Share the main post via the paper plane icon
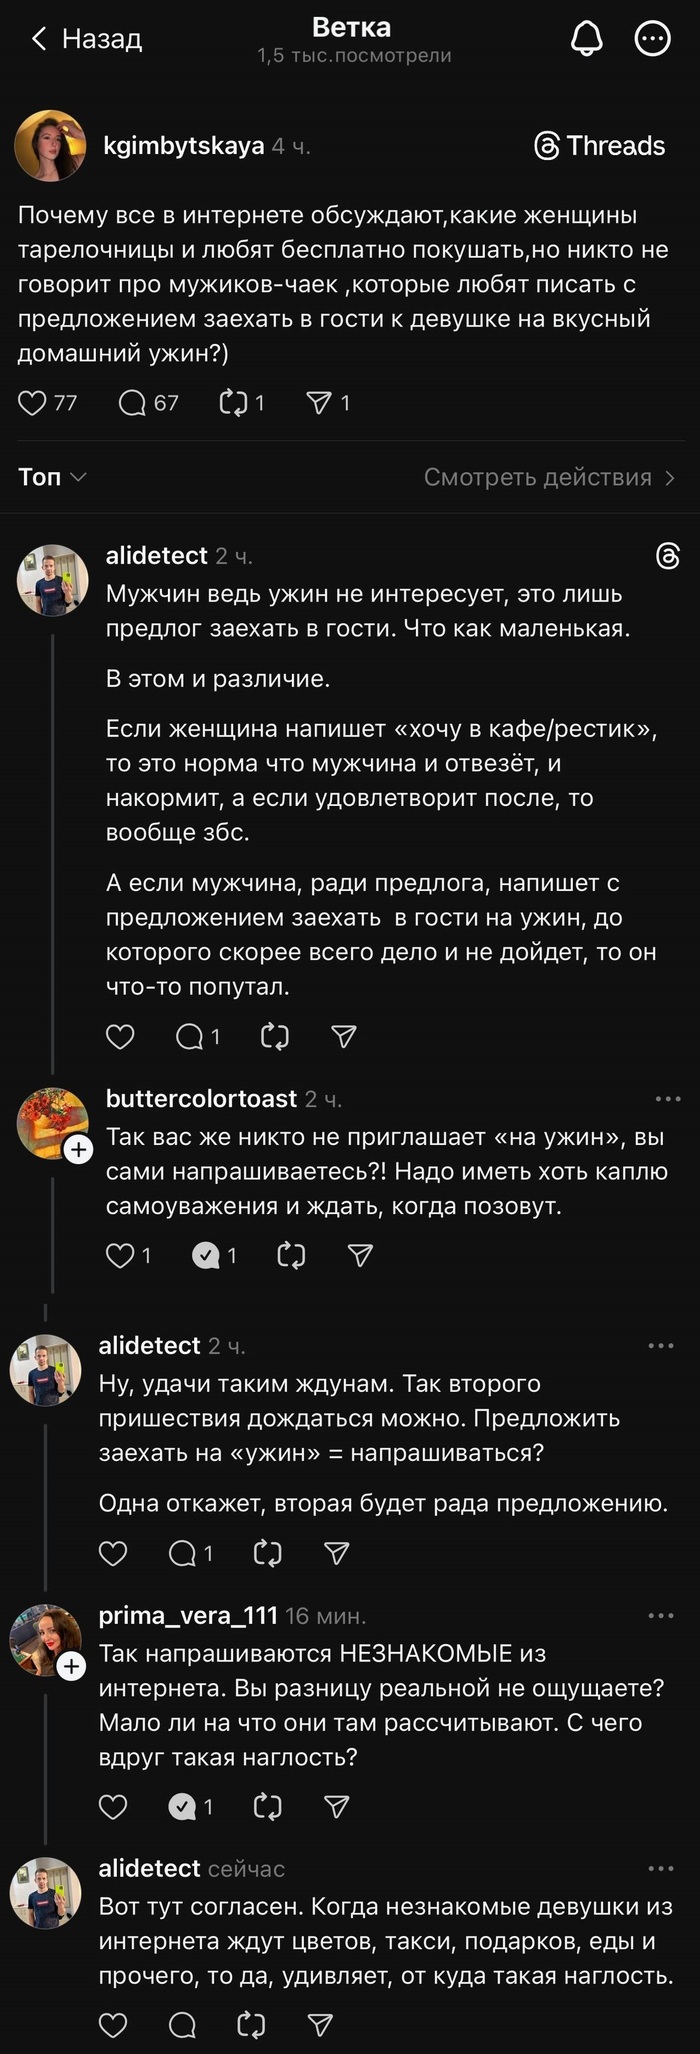 point(320,402)
